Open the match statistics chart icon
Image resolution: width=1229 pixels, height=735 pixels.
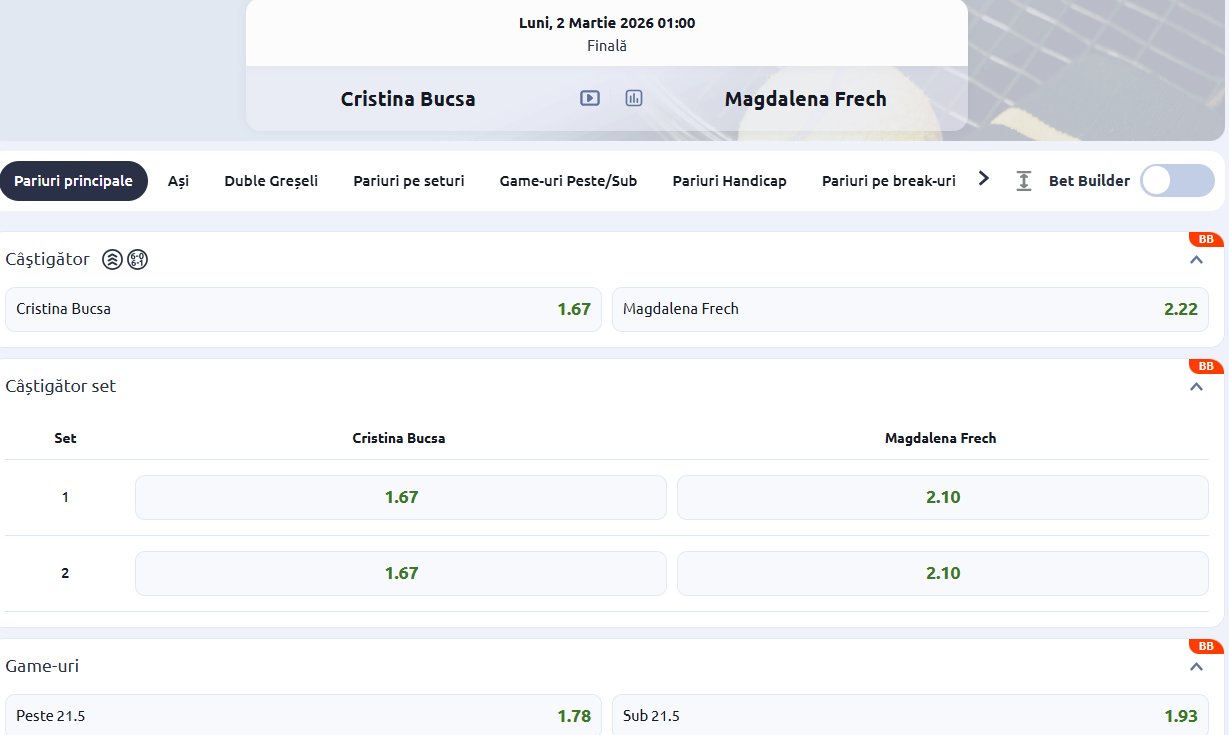tap(634, 98)
